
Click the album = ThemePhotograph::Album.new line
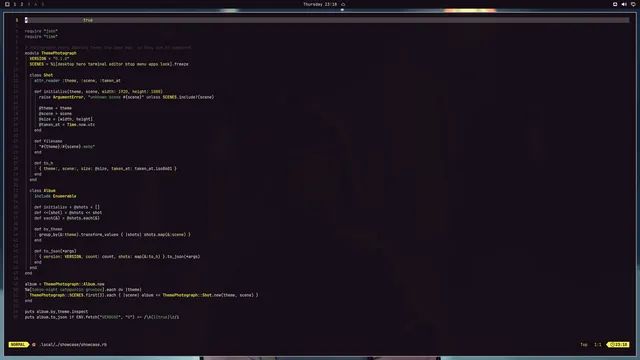(x=64, y=284)
